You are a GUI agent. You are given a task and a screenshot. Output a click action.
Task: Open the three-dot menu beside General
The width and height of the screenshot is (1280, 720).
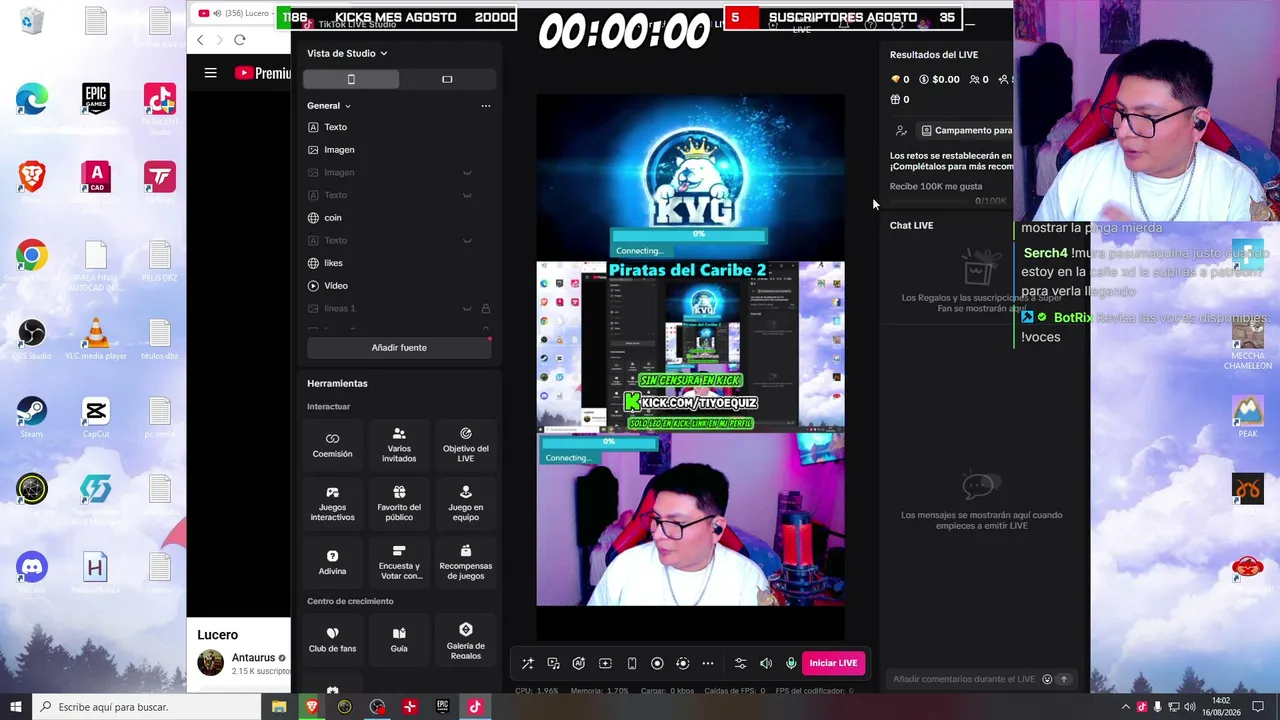(486, 105)
